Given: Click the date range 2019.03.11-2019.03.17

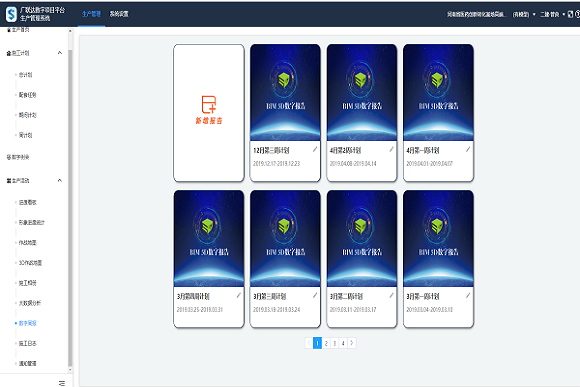Looking at the screenshot, I should [x=353, y=310].
